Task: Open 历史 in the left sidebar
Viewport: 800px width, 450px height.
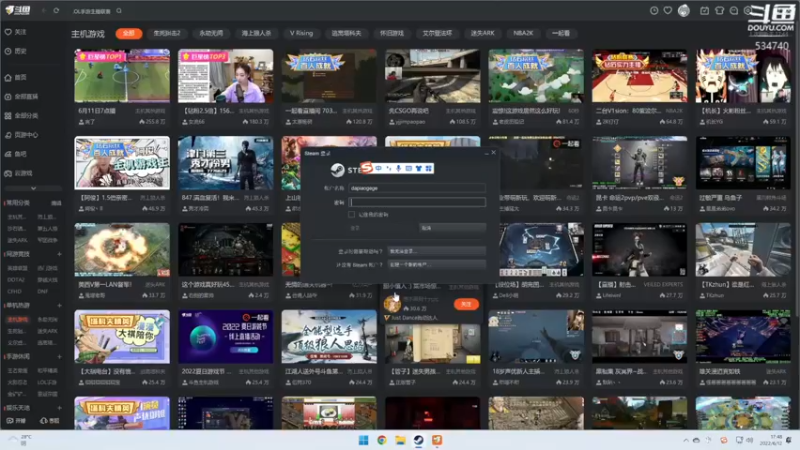Action: pos(16,51)
